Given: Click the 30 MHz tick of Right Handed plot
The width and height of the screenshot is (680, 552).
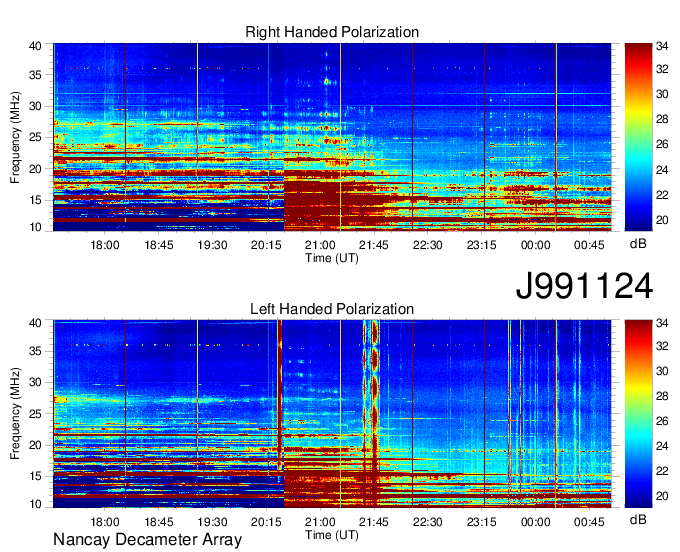Looking at the screenshot, I should point(35,106).
